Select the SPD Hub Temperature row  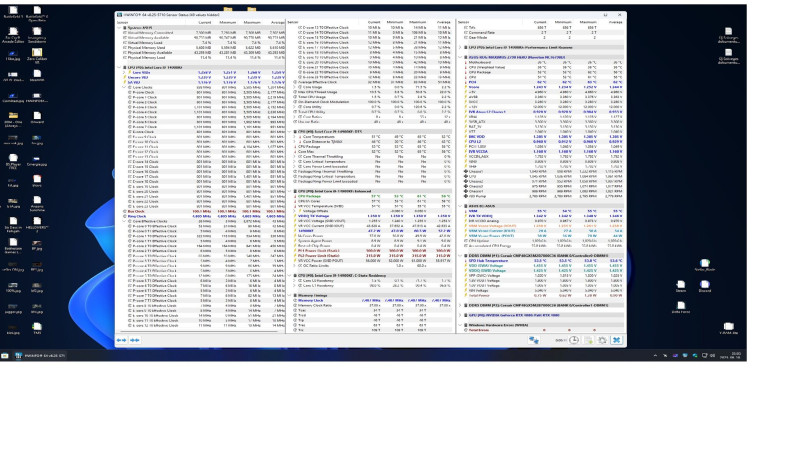(541, 261)
